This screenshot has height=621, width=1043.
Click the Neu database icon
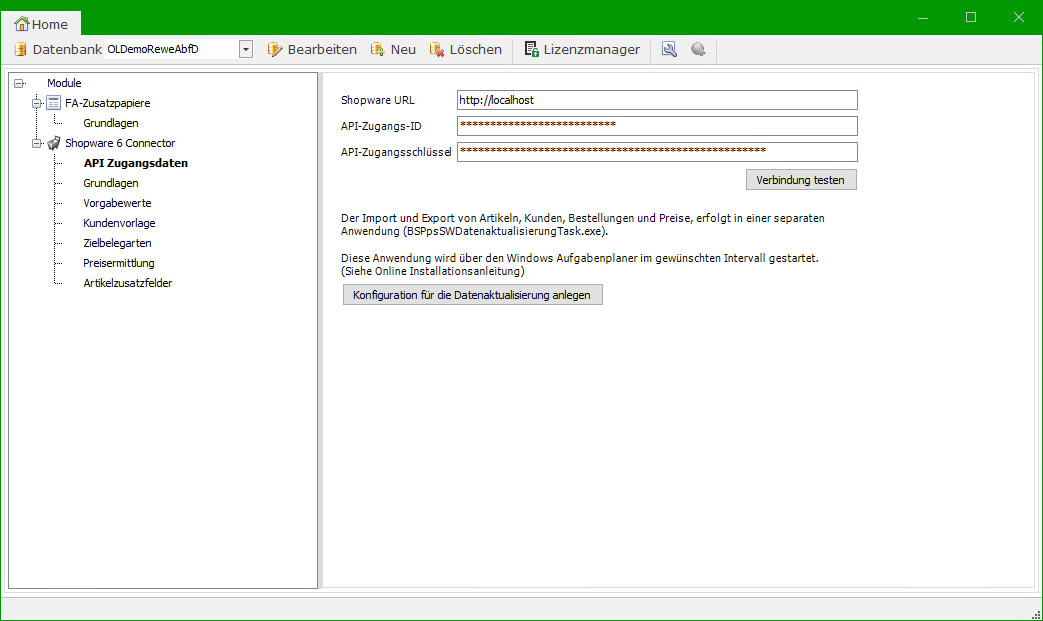point(378,49)
